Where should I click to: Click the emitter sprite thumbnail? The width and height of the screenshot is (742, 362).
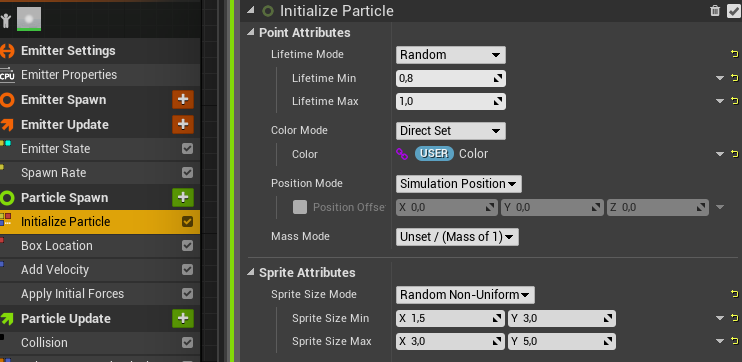[x=29, y=19]
